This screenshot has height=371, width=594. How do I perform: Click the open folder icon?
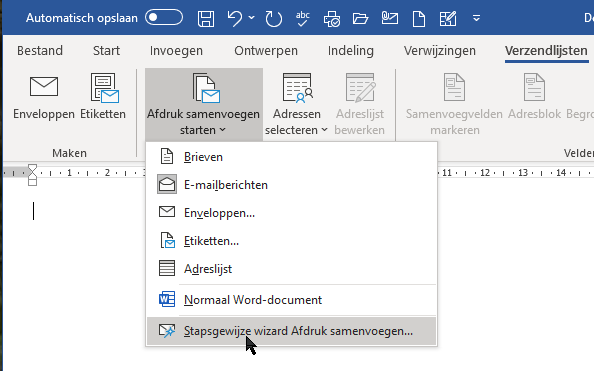[360, 19]
